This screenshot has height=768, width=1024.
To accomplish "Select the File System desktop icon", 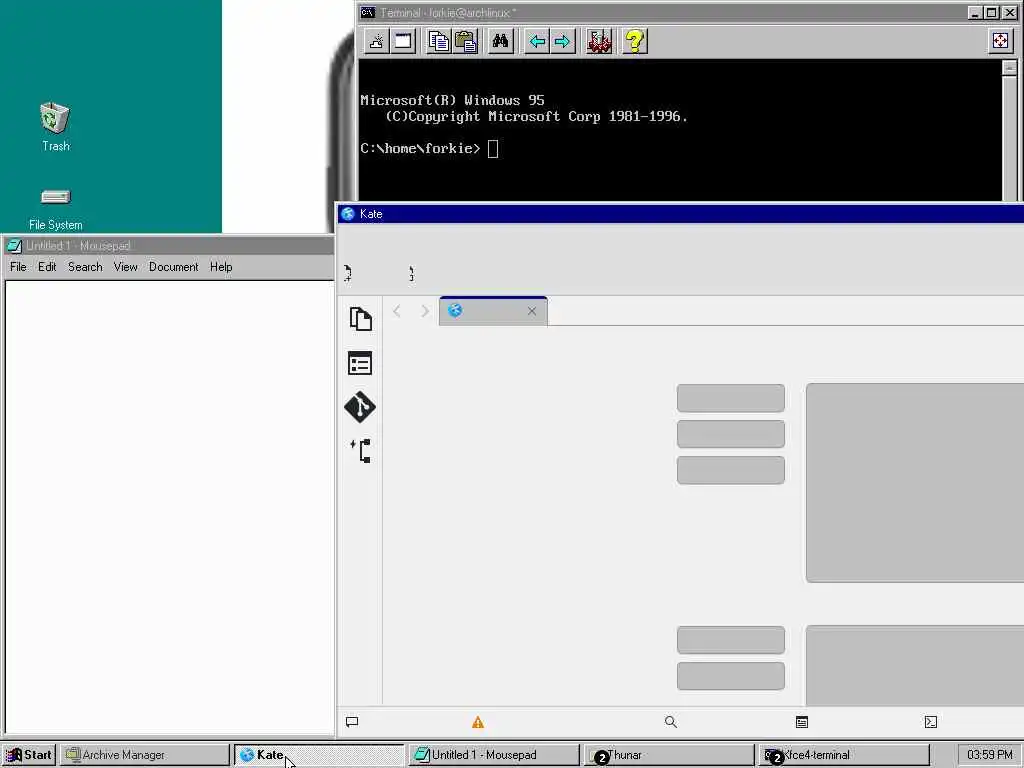I will pos(56,209).
